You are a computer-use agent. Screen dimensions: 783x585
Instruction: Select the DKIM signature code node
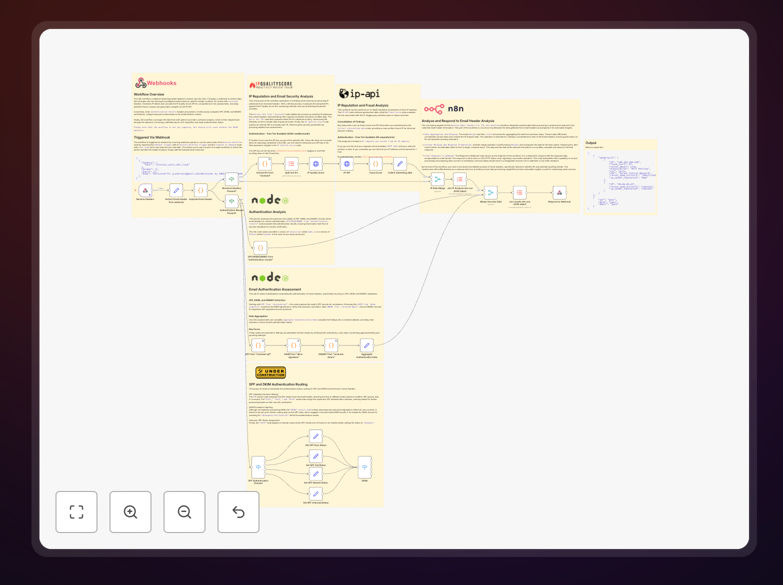294,345
